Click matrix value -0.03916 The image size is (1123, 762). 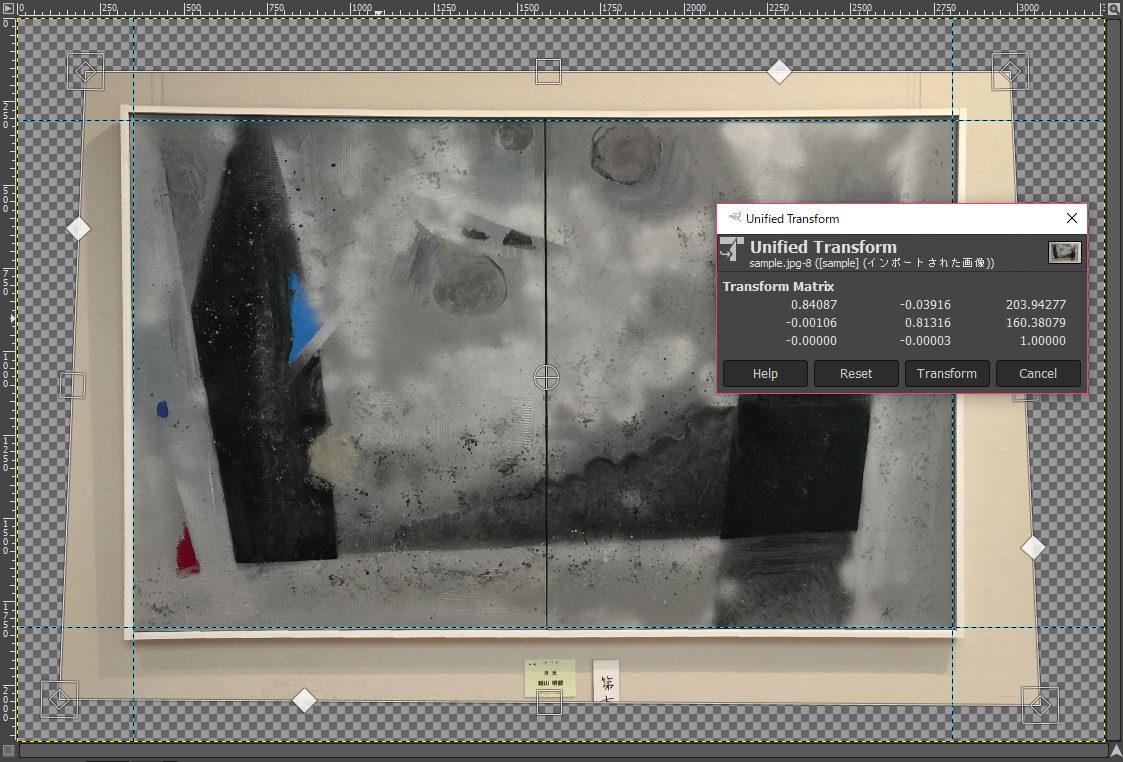tap(925, 304)
